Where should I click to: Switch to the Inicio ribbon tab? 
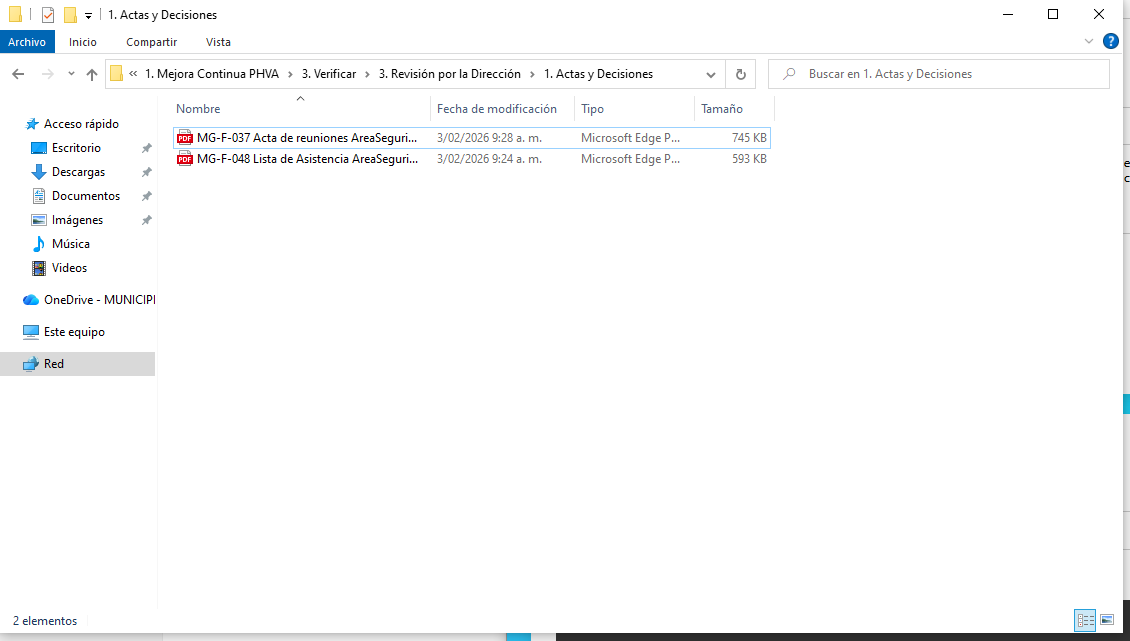point(83,42)
